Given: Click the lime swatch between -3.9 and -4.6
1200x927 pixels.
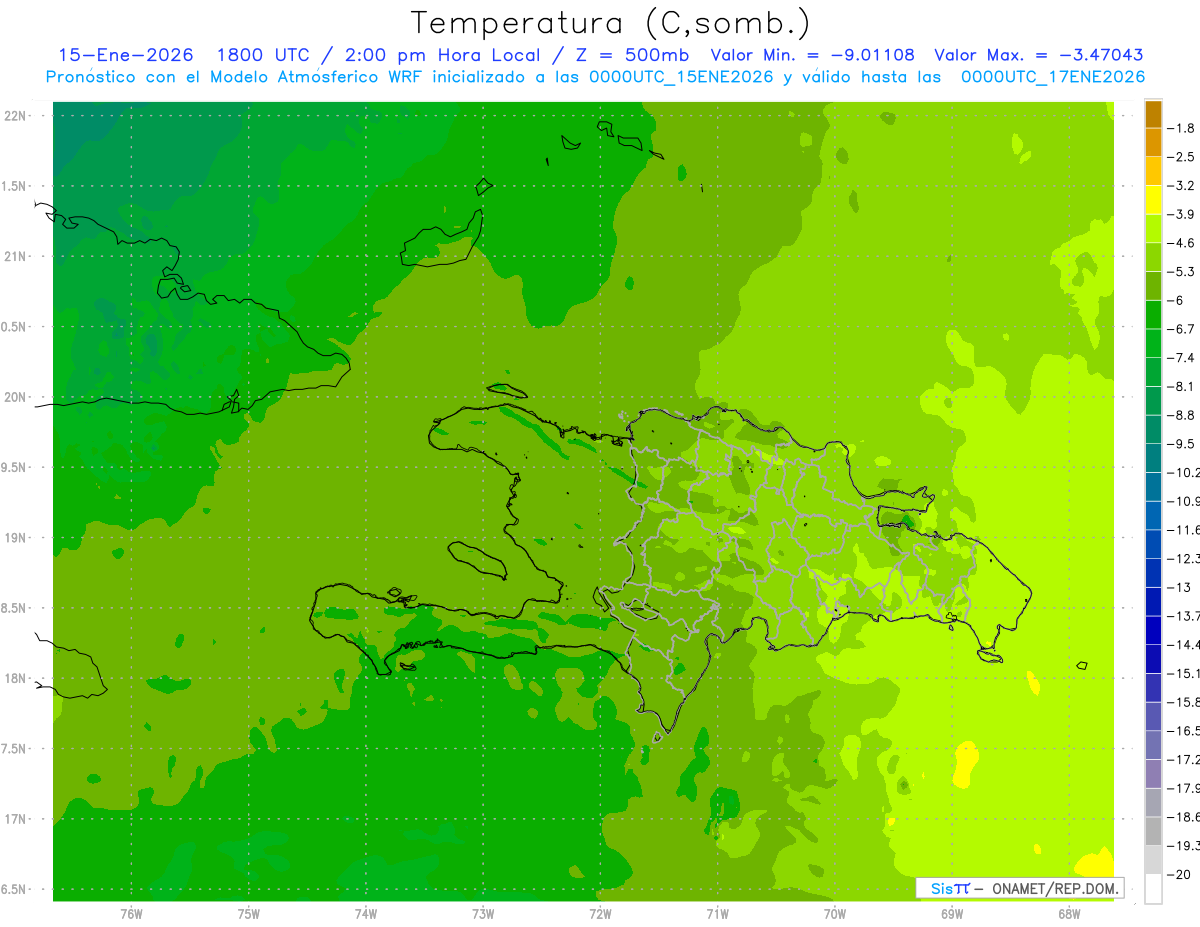Looking at the screenshot, I should [x=1153, y=229].
